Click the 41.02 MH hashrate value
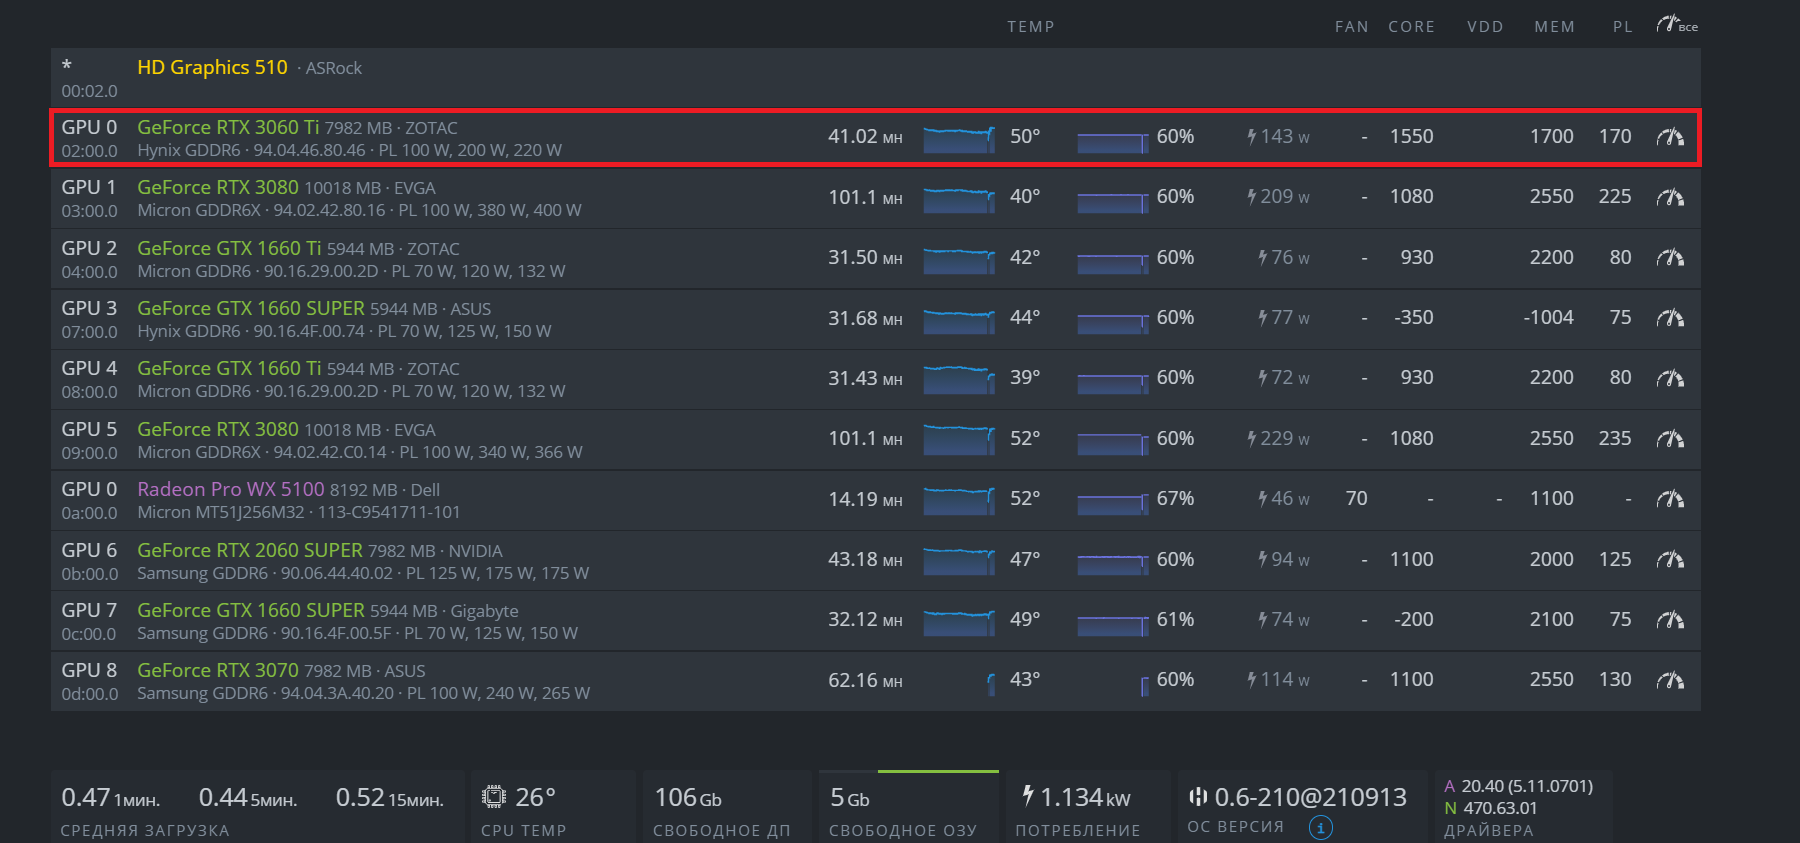 pos(865,137)
